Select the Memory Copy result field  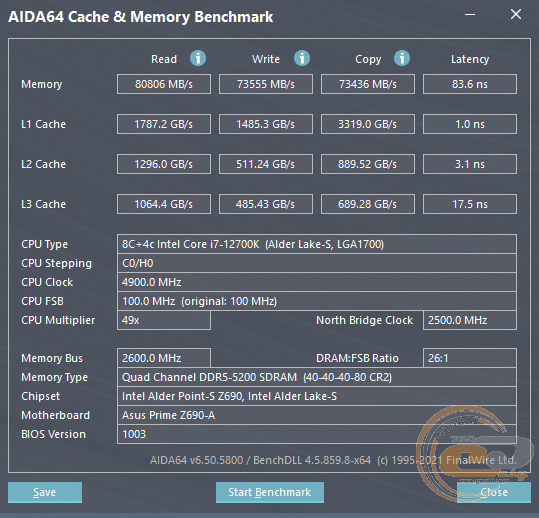[x=368, y=84]
